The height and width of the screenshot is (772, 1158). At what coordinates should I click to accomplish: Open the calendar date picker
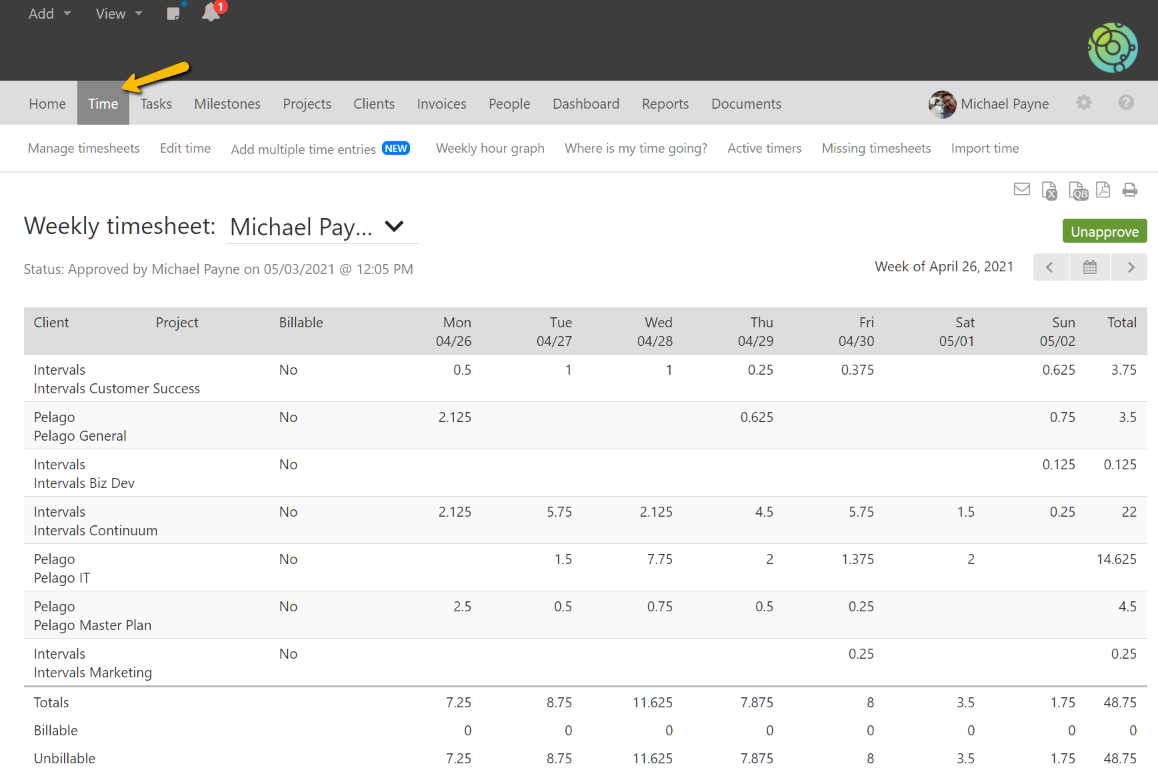coord(1090,267)
